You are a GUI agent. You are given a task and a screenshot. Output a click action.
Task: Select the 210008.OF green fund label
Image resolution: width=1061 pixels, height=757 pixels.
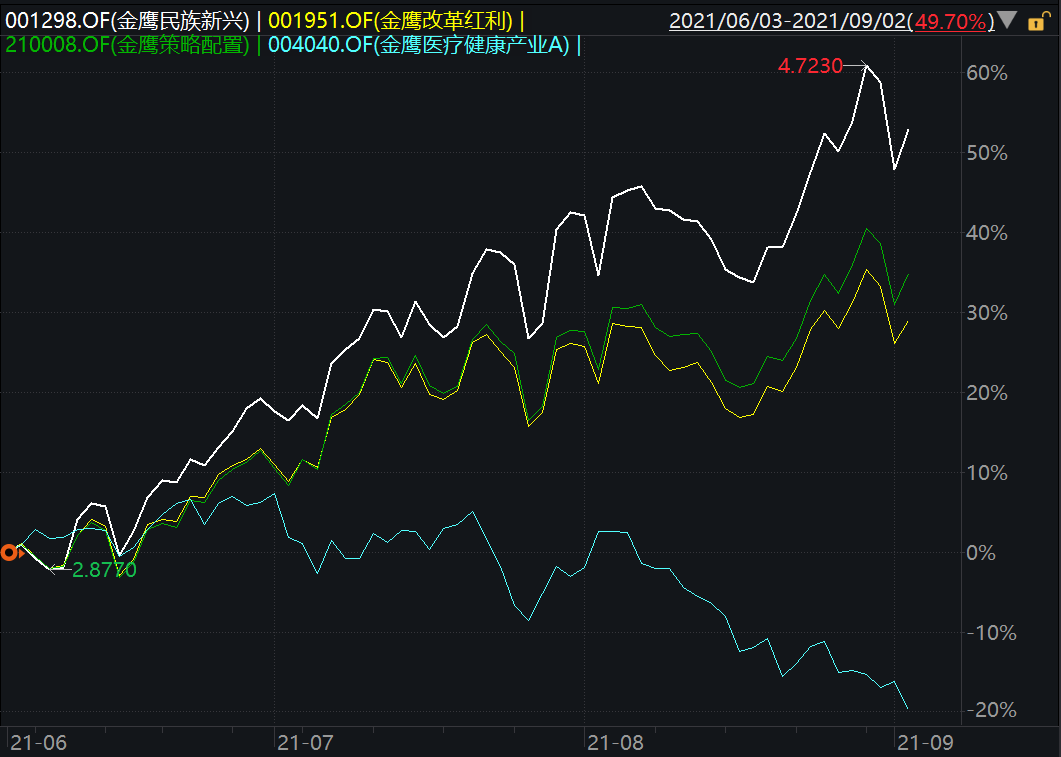click(127, 45)
